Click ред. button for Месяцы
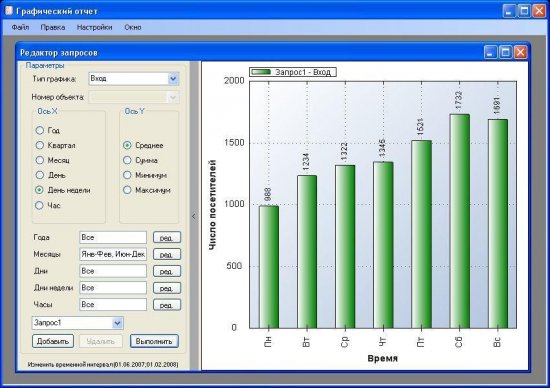The width and height of the screenshot is (550, 388). [167, 254]
